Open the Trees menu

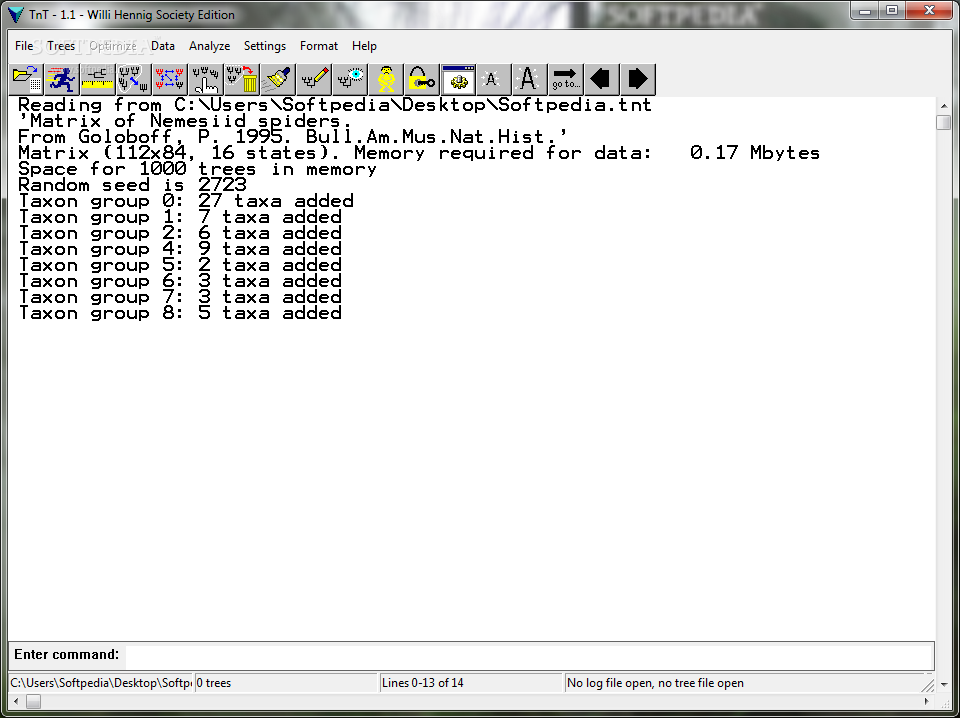pos(61,46)
